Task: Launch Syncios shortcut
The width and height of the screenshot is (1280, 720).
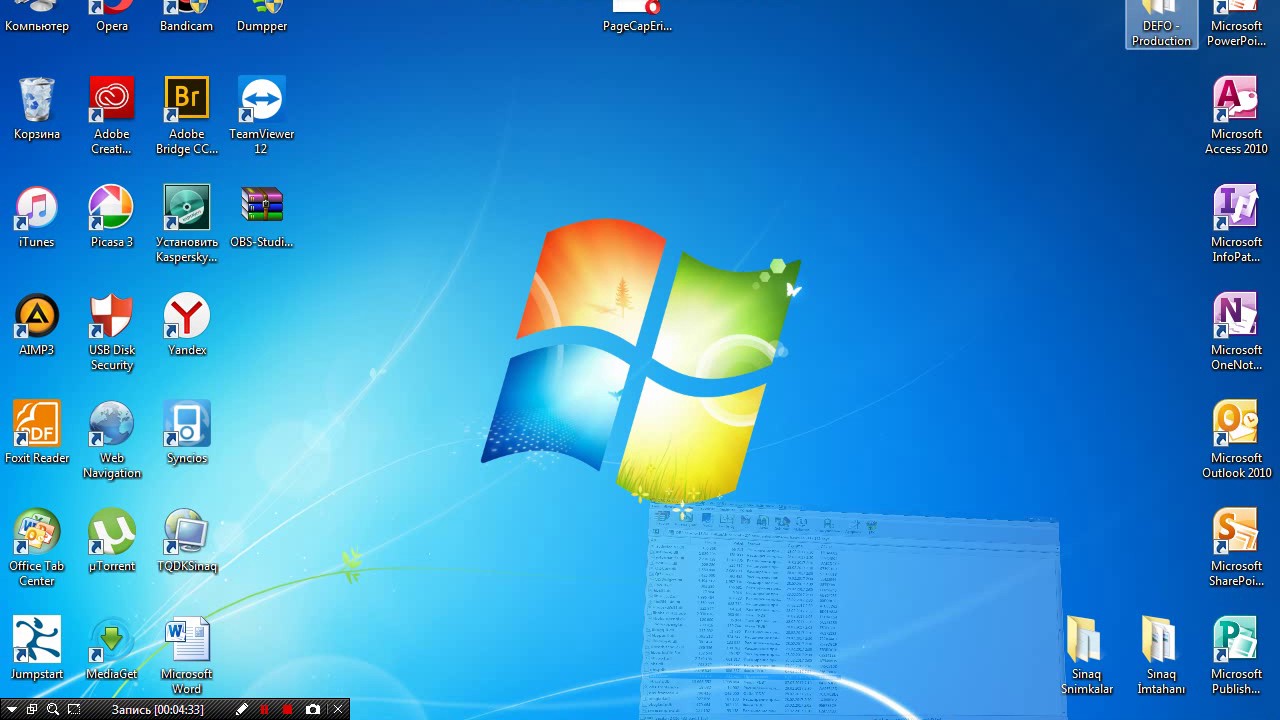Action: point(187,433)
